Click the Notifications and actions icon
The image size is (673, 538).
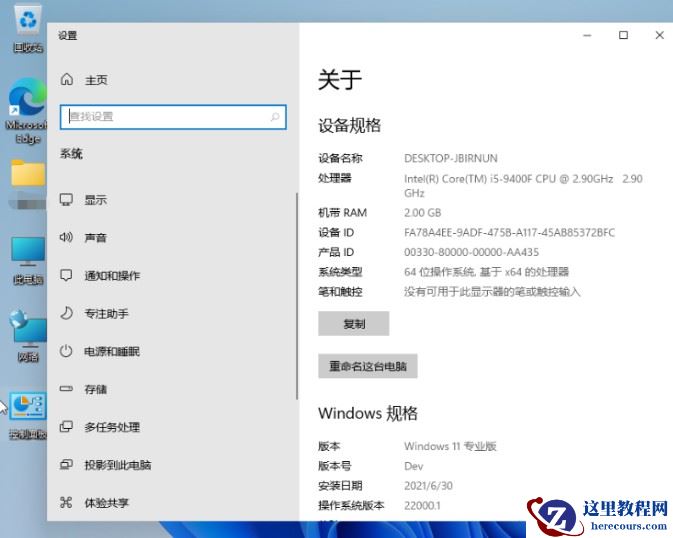click(x=66, y=275)
